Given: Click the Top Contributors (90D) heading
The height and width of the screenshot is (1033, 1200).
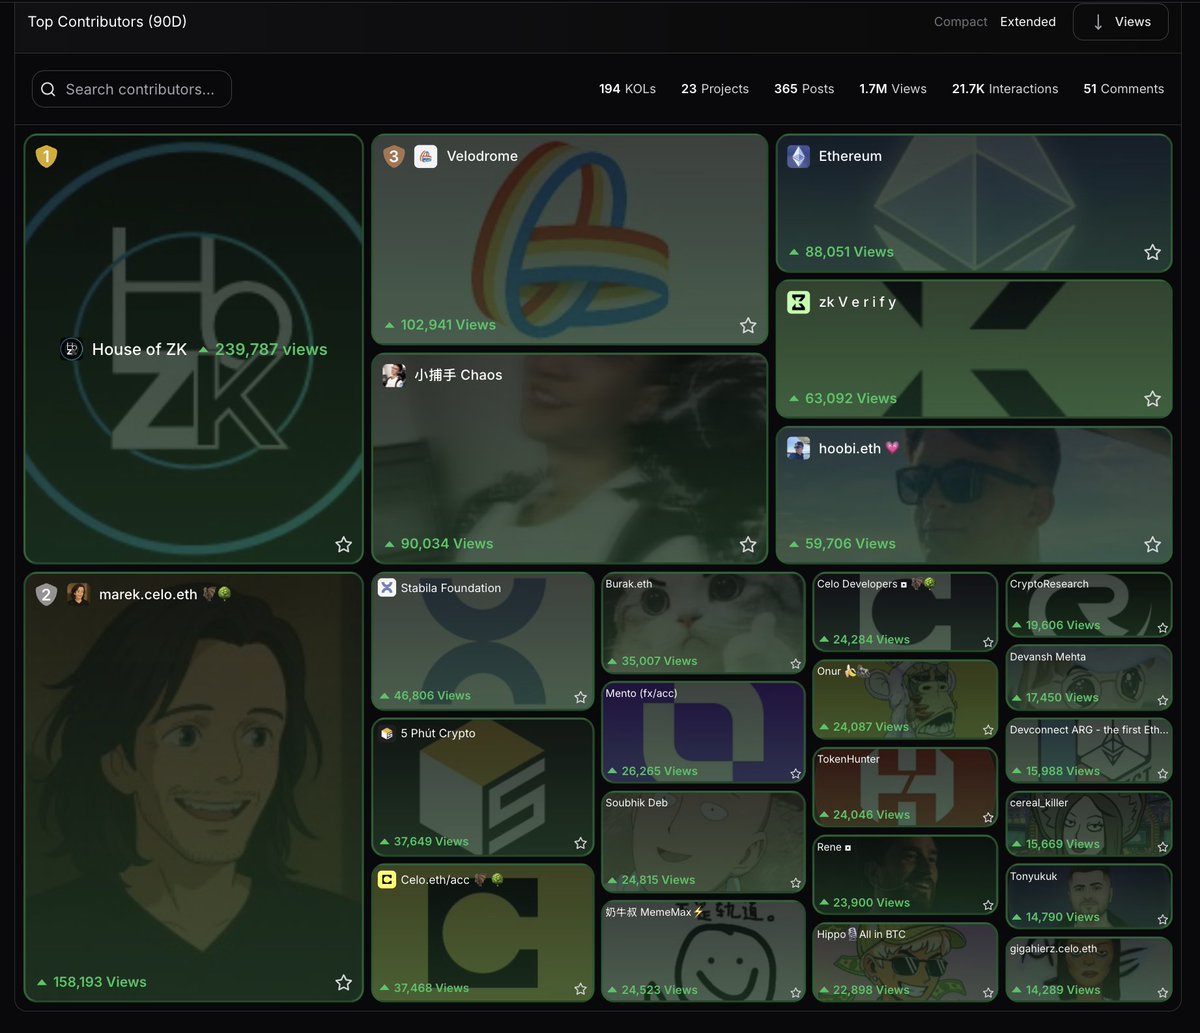Looking at the screenshot, I should (x=107, y=22).
